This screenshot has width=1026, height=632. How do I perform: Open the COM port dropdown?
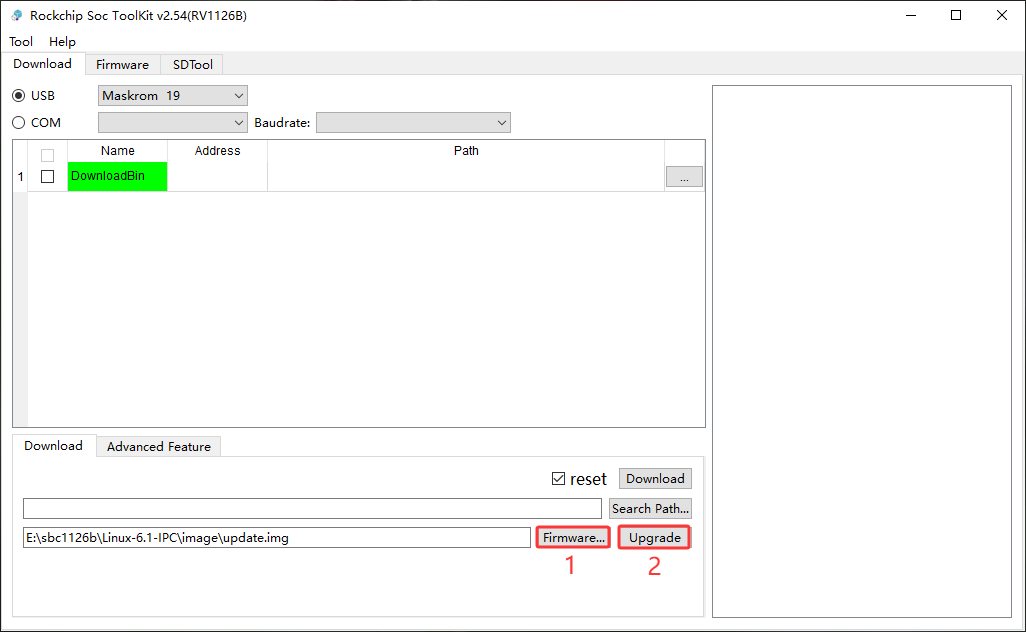click(173, 122)
